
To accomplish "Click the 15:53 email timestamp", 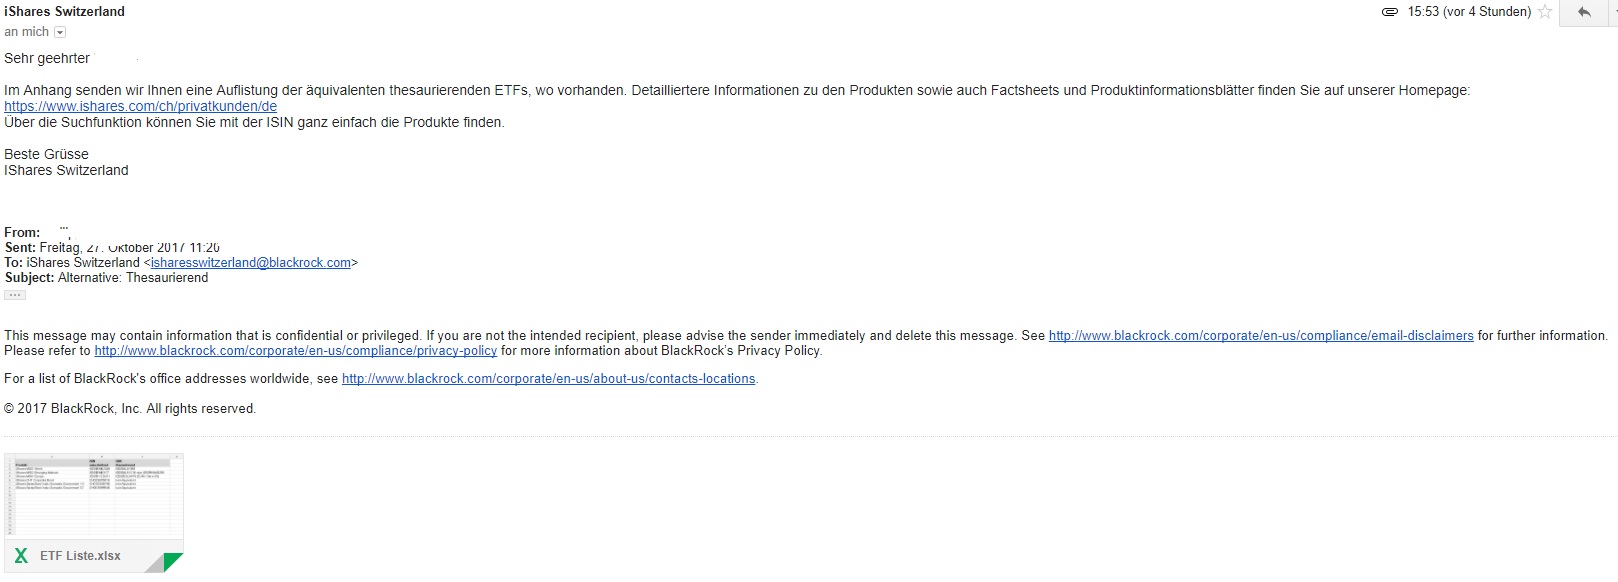I will pos(1469,12).
